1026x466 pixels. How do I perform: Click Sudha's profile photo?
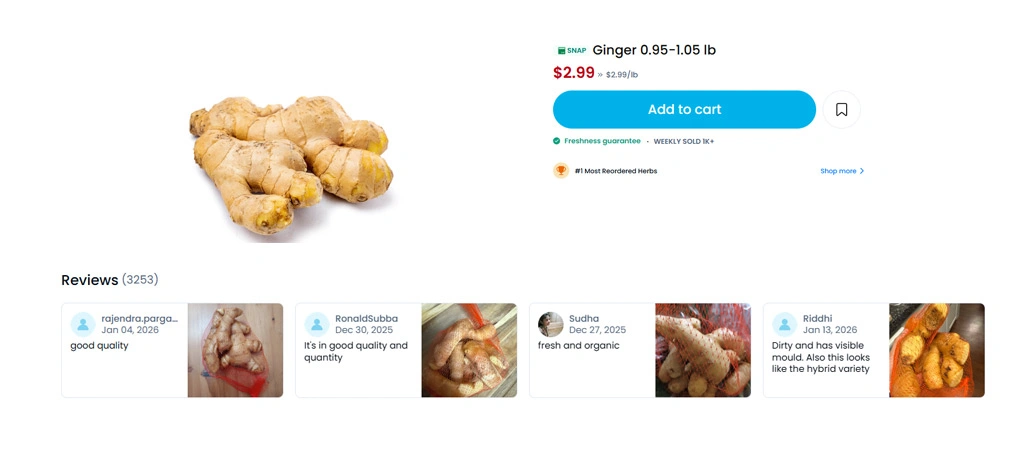point(550,325)
